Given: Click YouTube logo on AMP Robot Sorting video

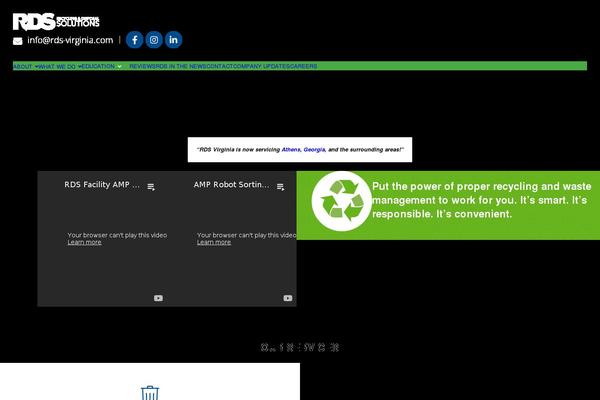Looking at the screenshot, I should 288,298.
